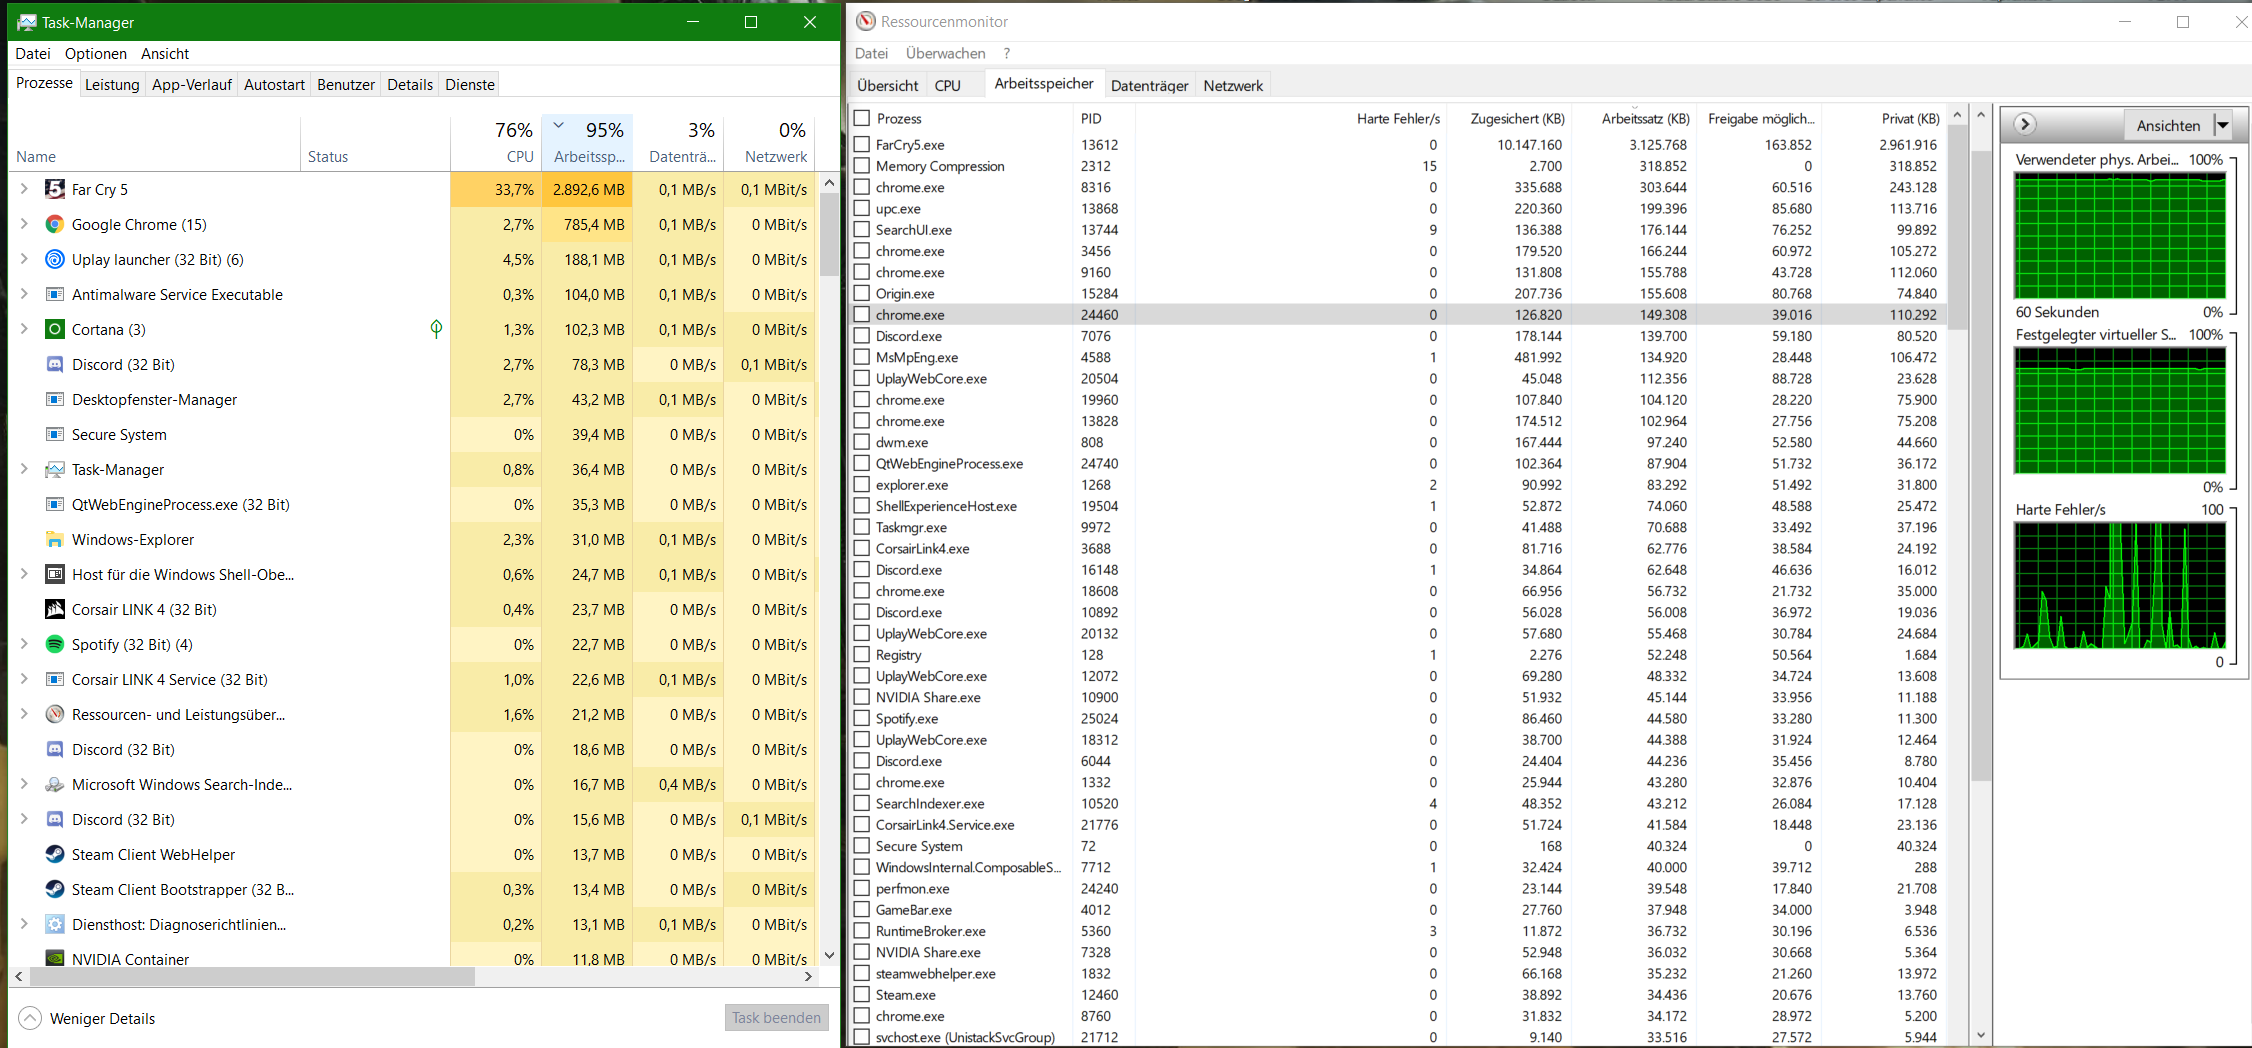Open the Autostart tab in Task-Manager
The image size is (2252, 1048).
(x=274, y=85)
